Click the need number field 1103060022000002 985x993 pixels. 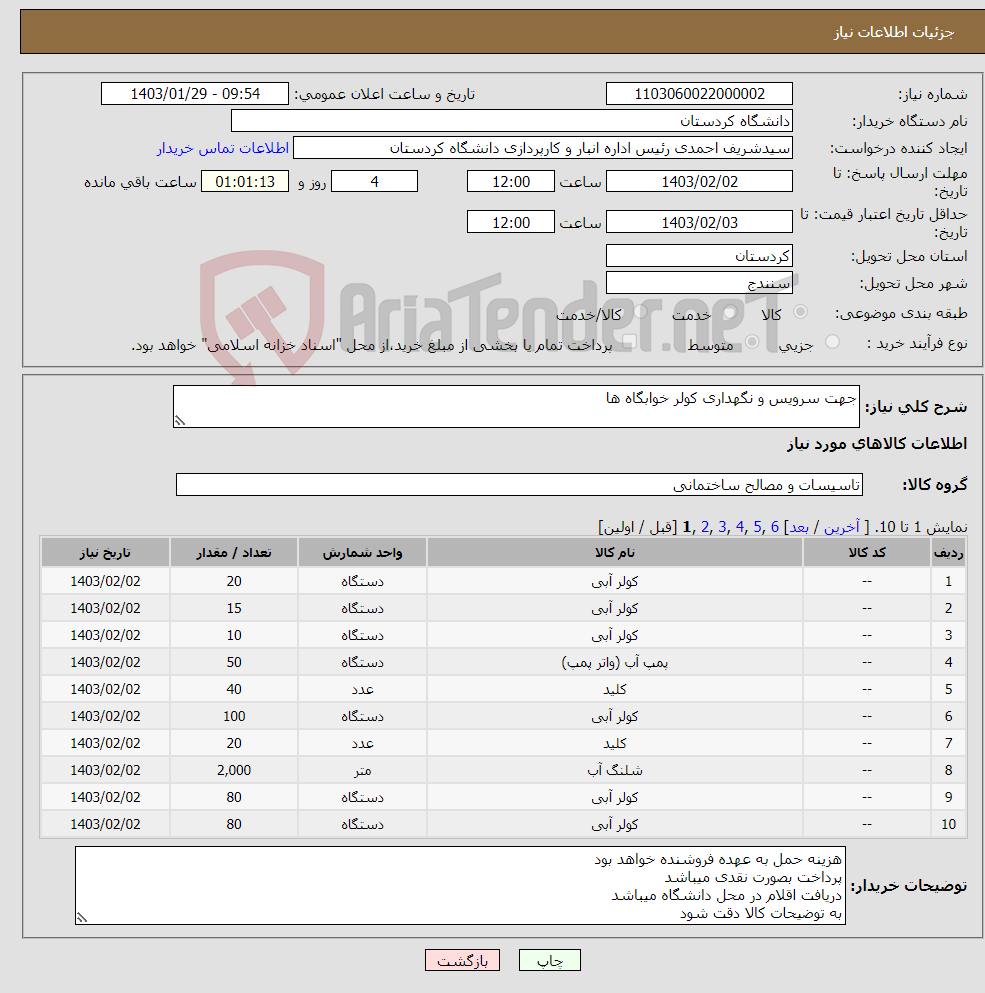pos(699,94)
